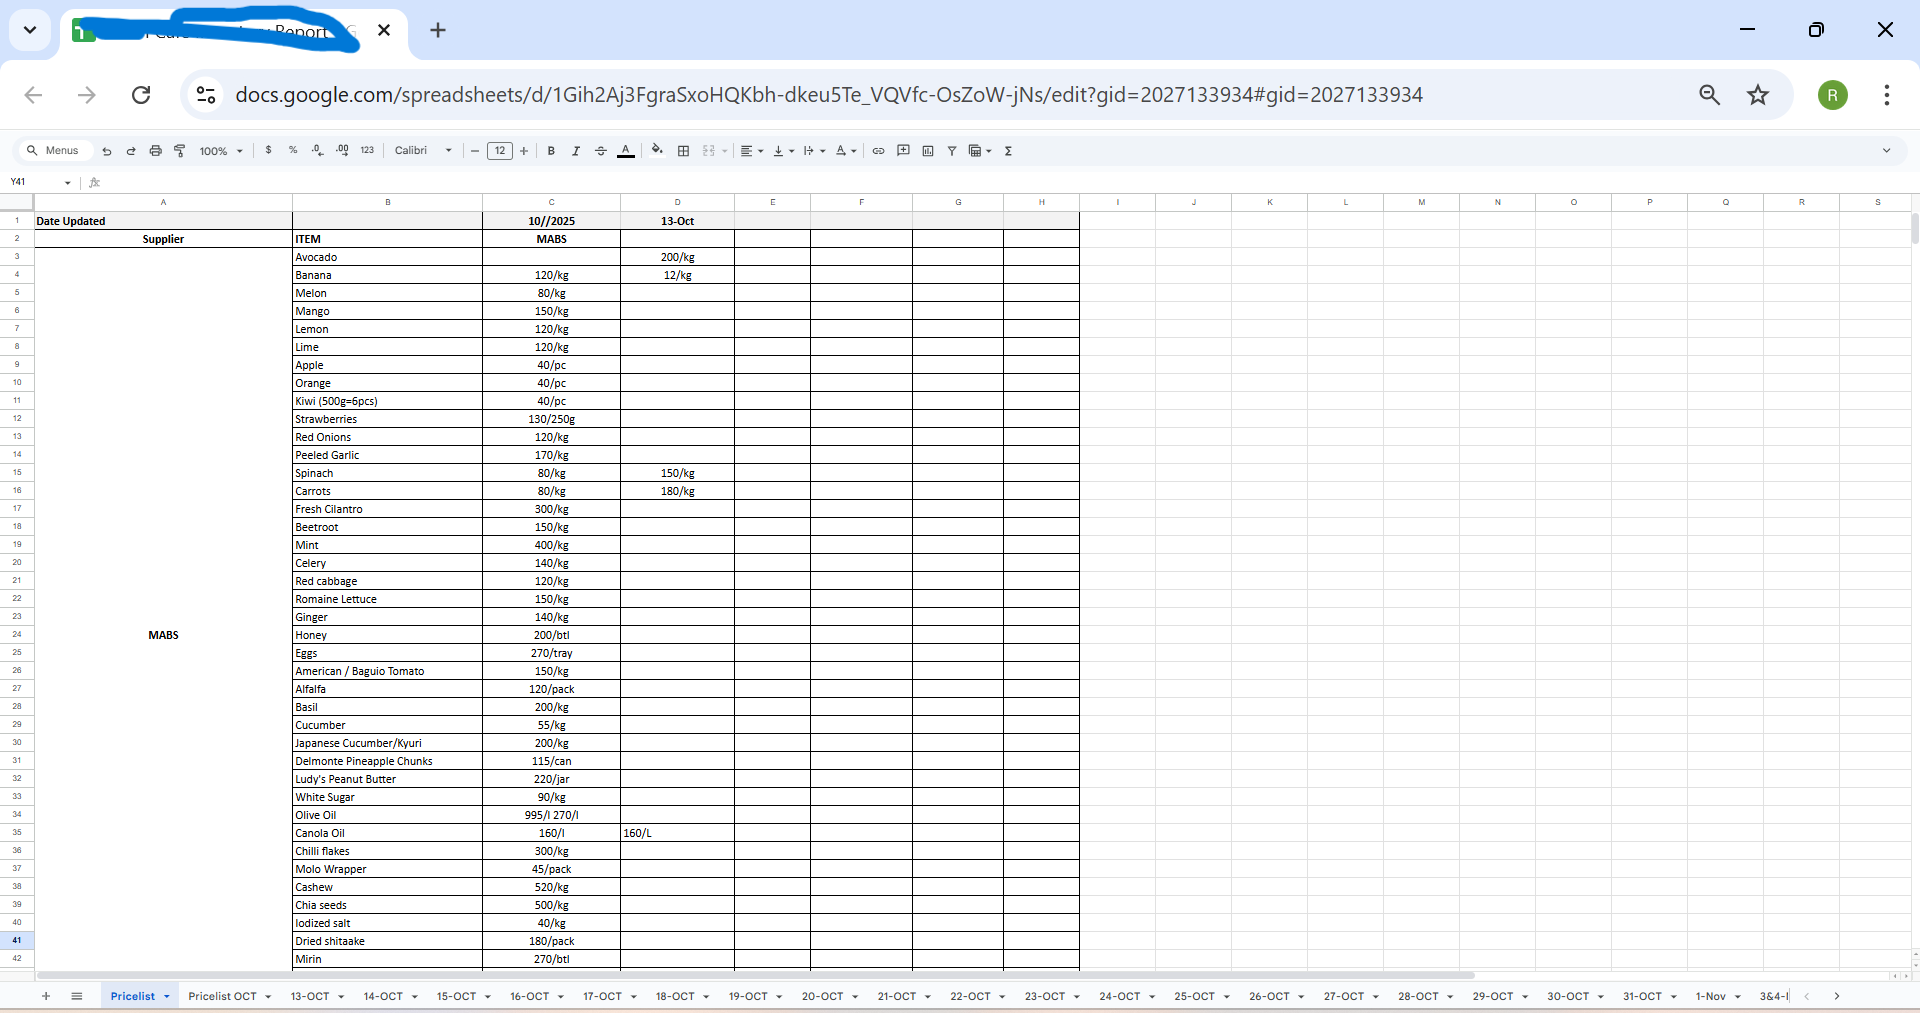
Task: Undo the last action in the toolbar
Action: (x=107, y=151)
